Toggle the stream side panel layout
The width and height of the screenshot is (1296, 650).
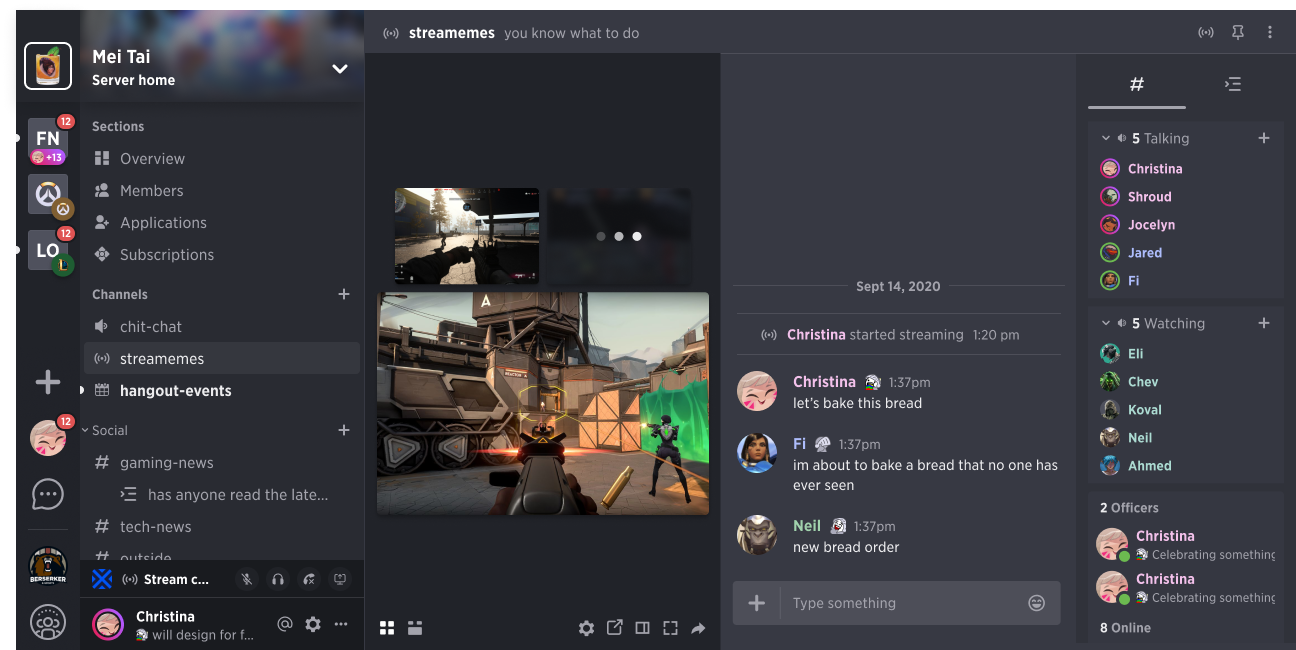click(x=643, y=628)
